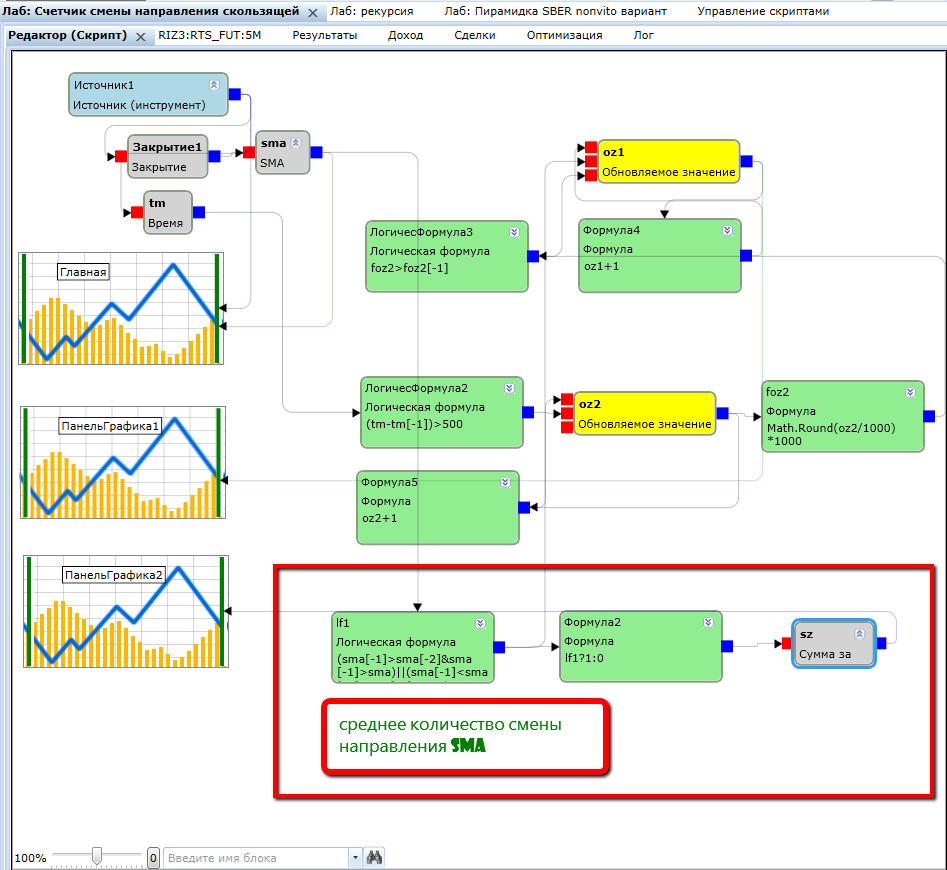
Task: Expand the Формула4 block chevron
Action: click(727, 231)
